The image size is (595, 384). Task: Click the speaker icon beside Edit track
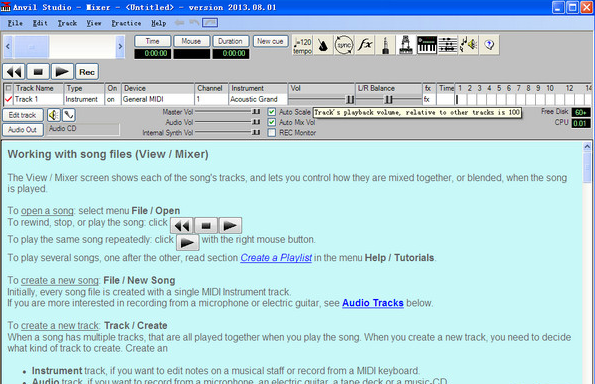[54, 115]
